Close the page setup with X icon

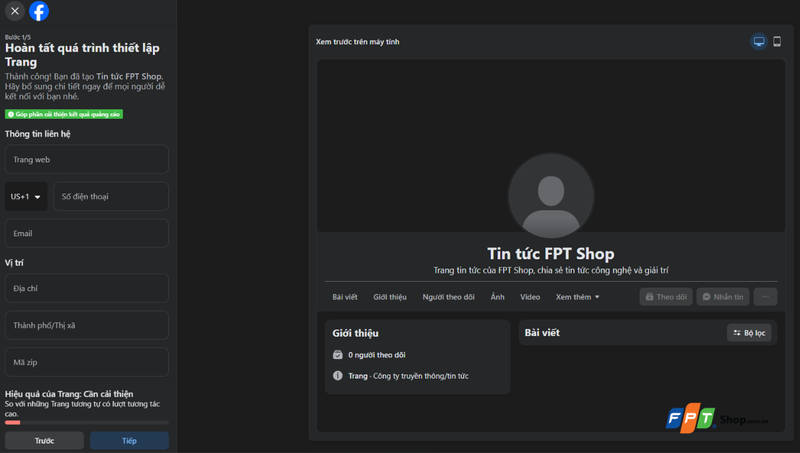(x=15, y=11)
